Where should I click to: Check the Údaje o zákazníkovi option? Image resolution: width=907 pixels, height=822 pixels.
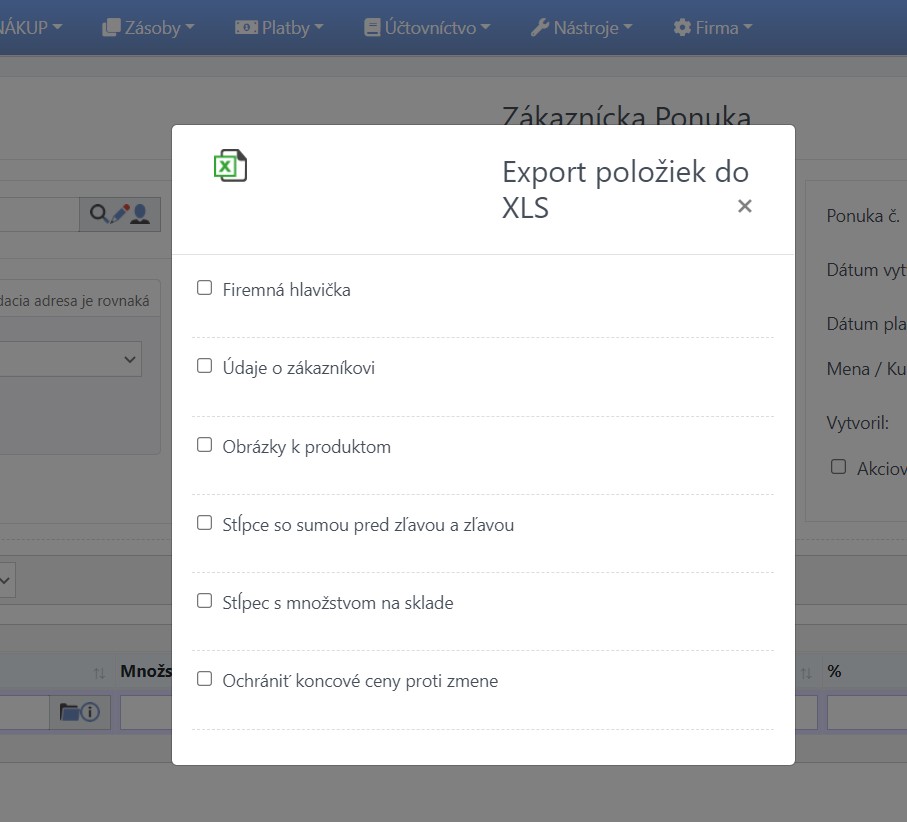pyautogui.click(x=204, y=366)
